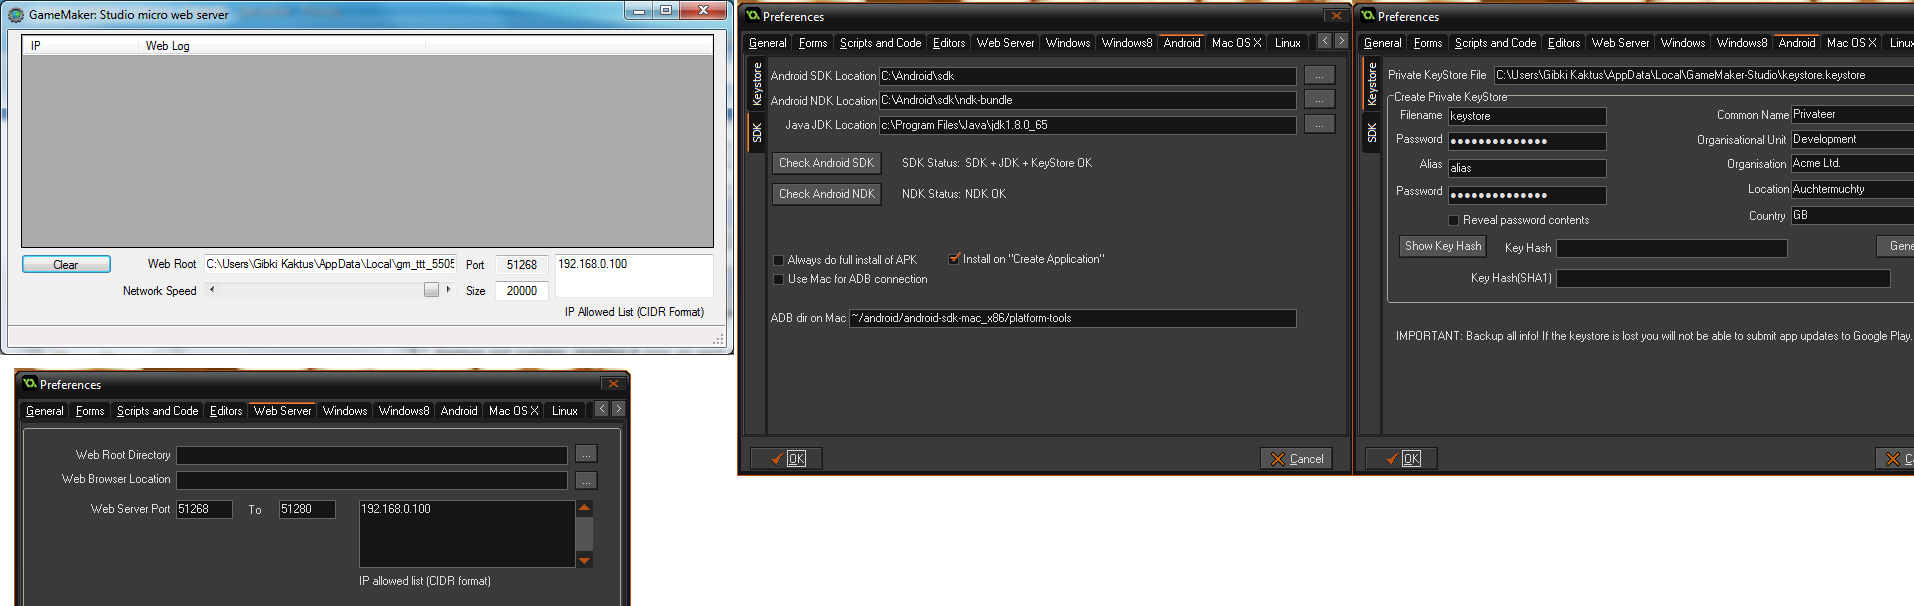Image resolution: width=1914 pixels, height=606 pixels.
Task: Browse for the Android NDK Location
Action: coord(1319,100)
